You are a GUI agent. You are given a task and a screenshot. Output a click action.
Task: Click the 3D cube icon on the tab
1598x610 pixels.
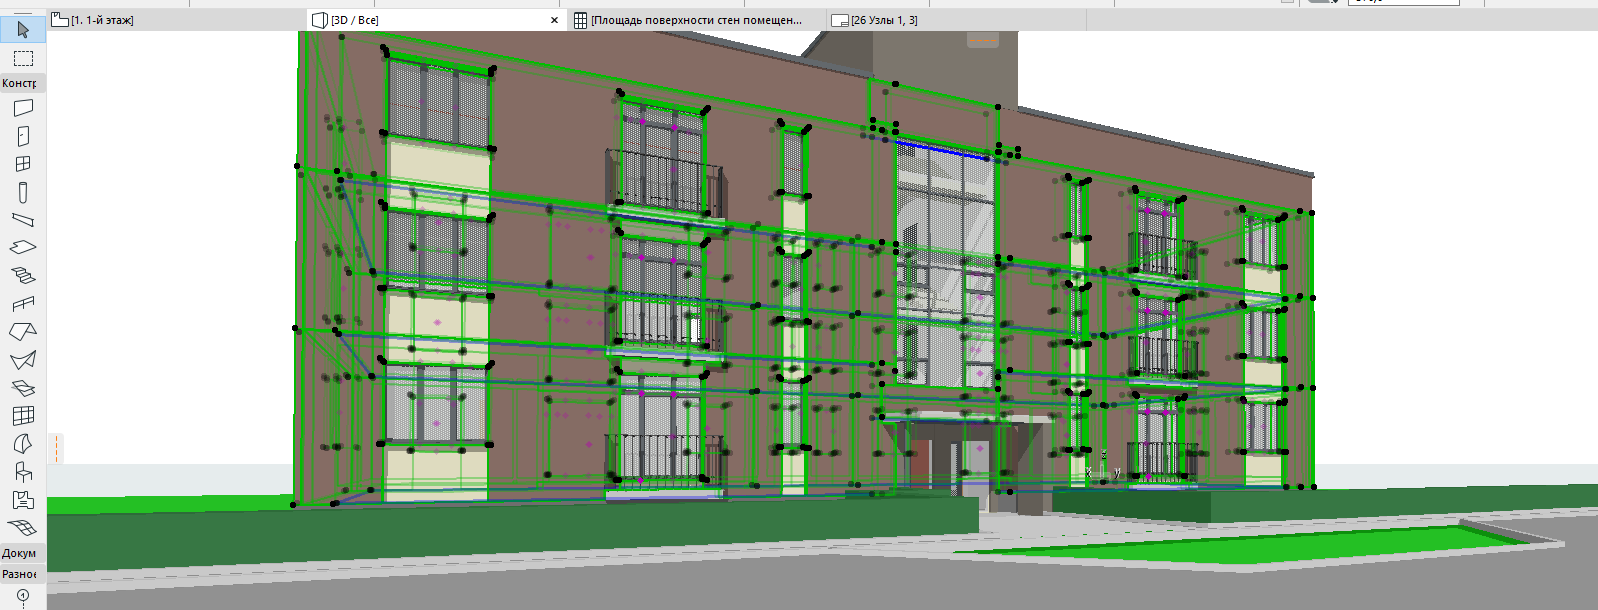320,20
